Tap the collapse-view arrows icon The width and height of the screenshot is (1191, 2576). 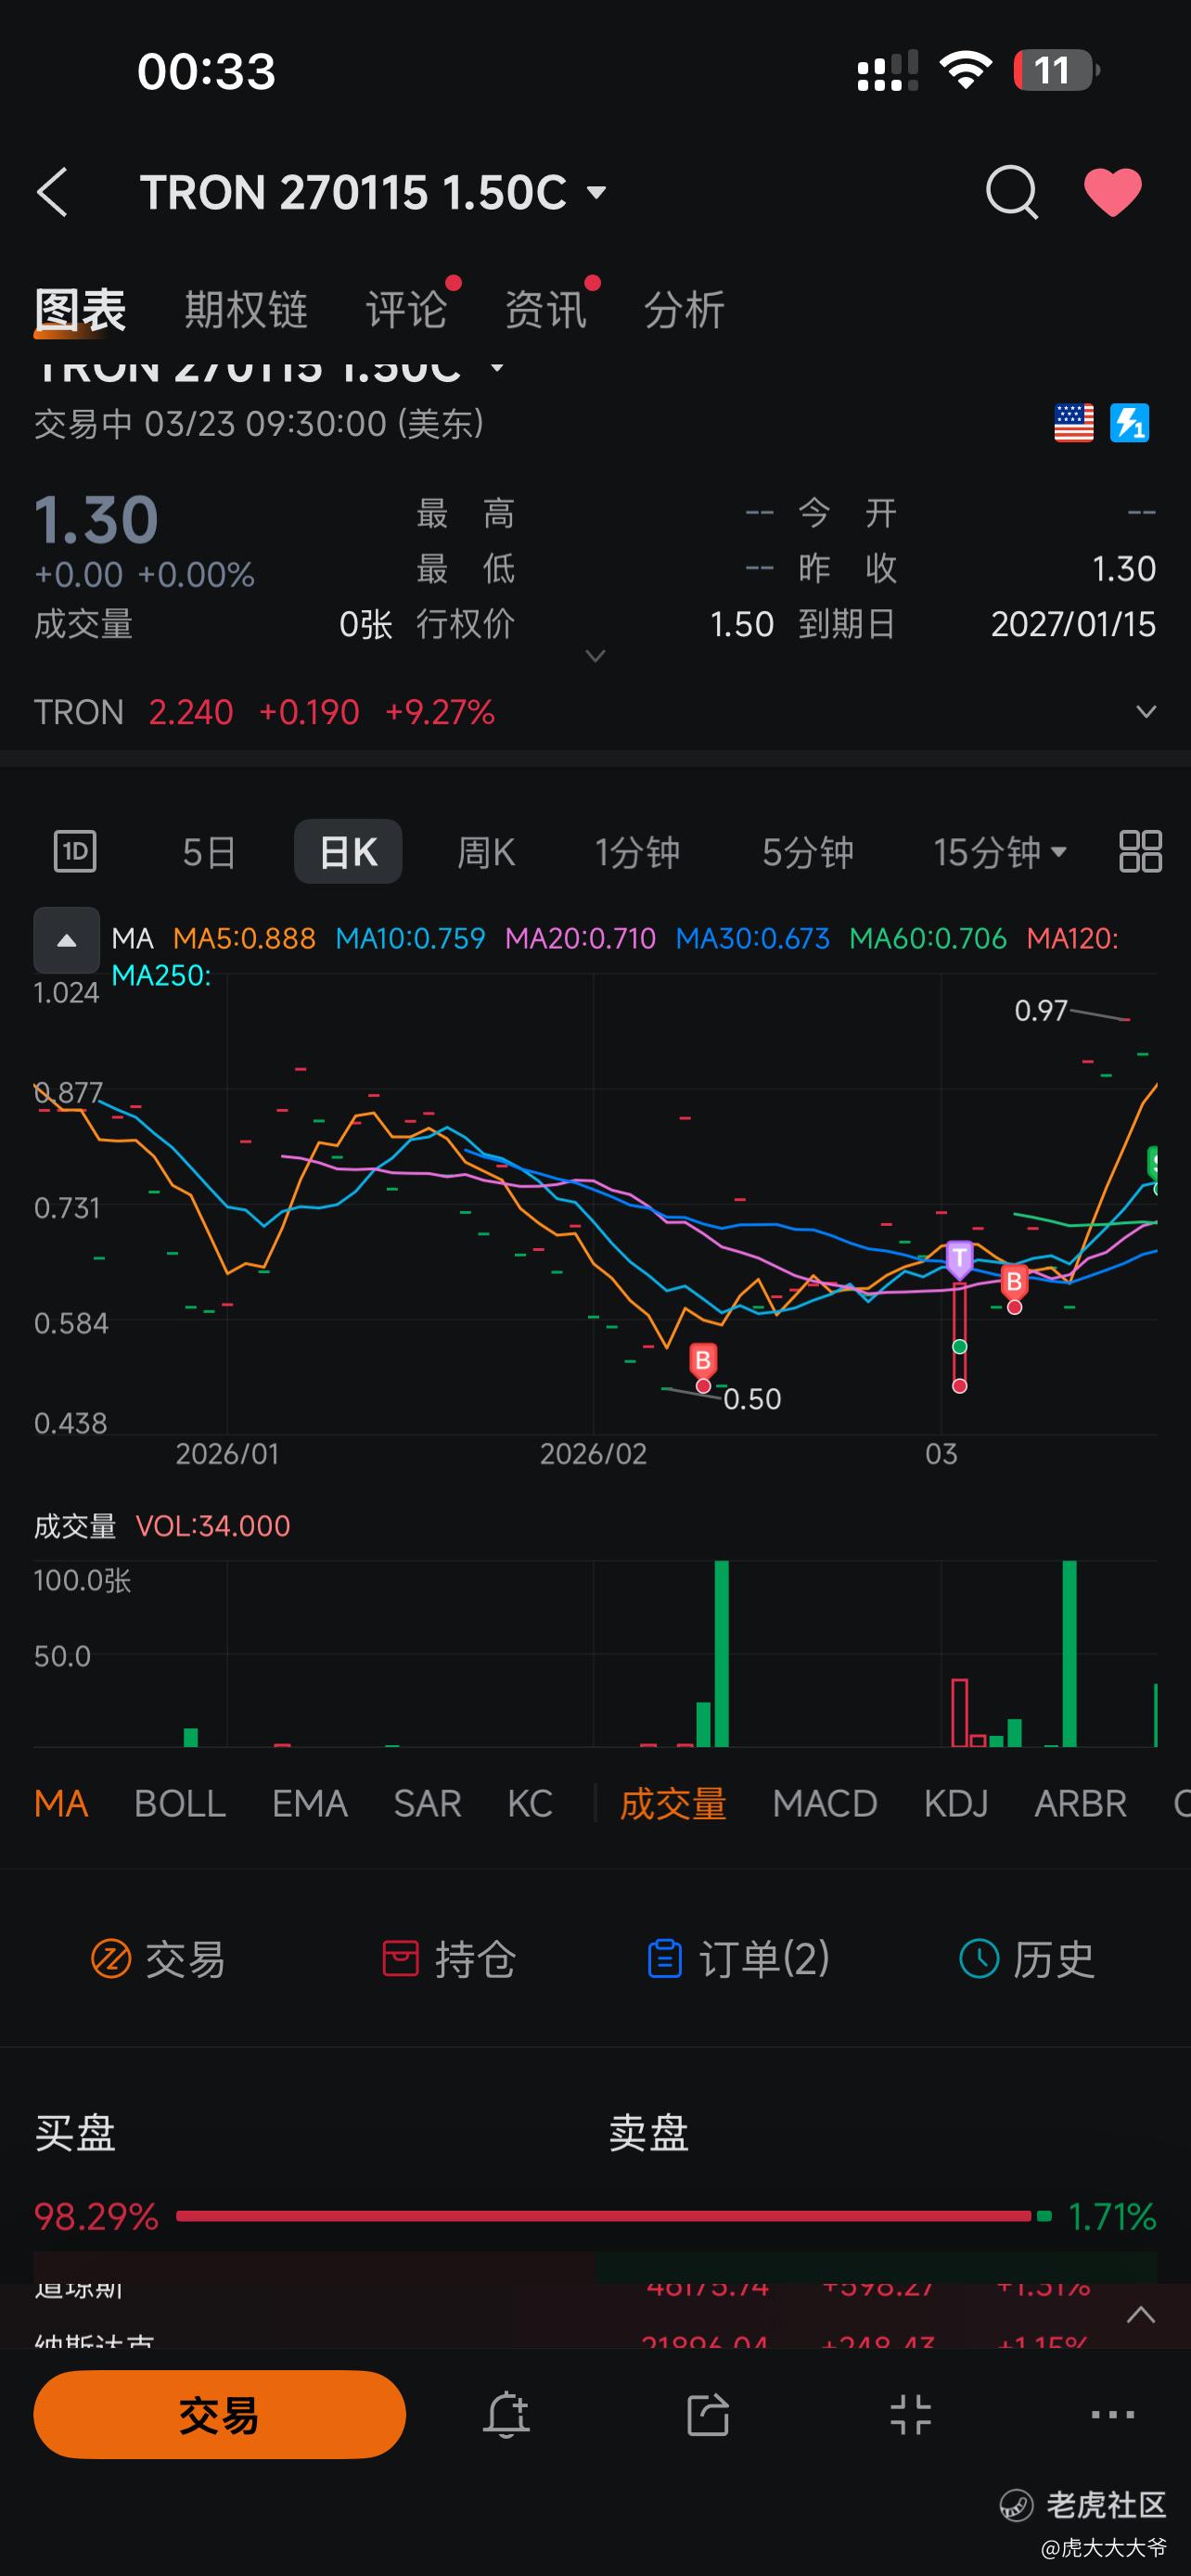click(911, 2415)
